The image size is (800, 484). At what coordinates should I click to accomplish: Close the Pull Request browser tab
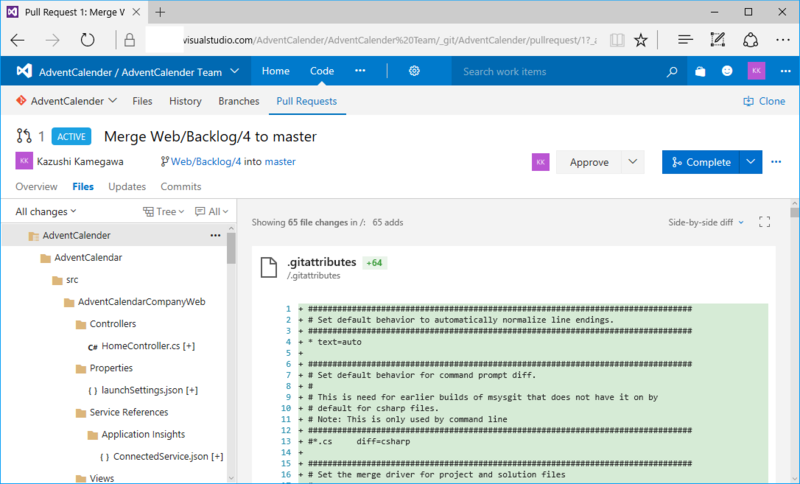pyautogui.click(x=136, y=12)
